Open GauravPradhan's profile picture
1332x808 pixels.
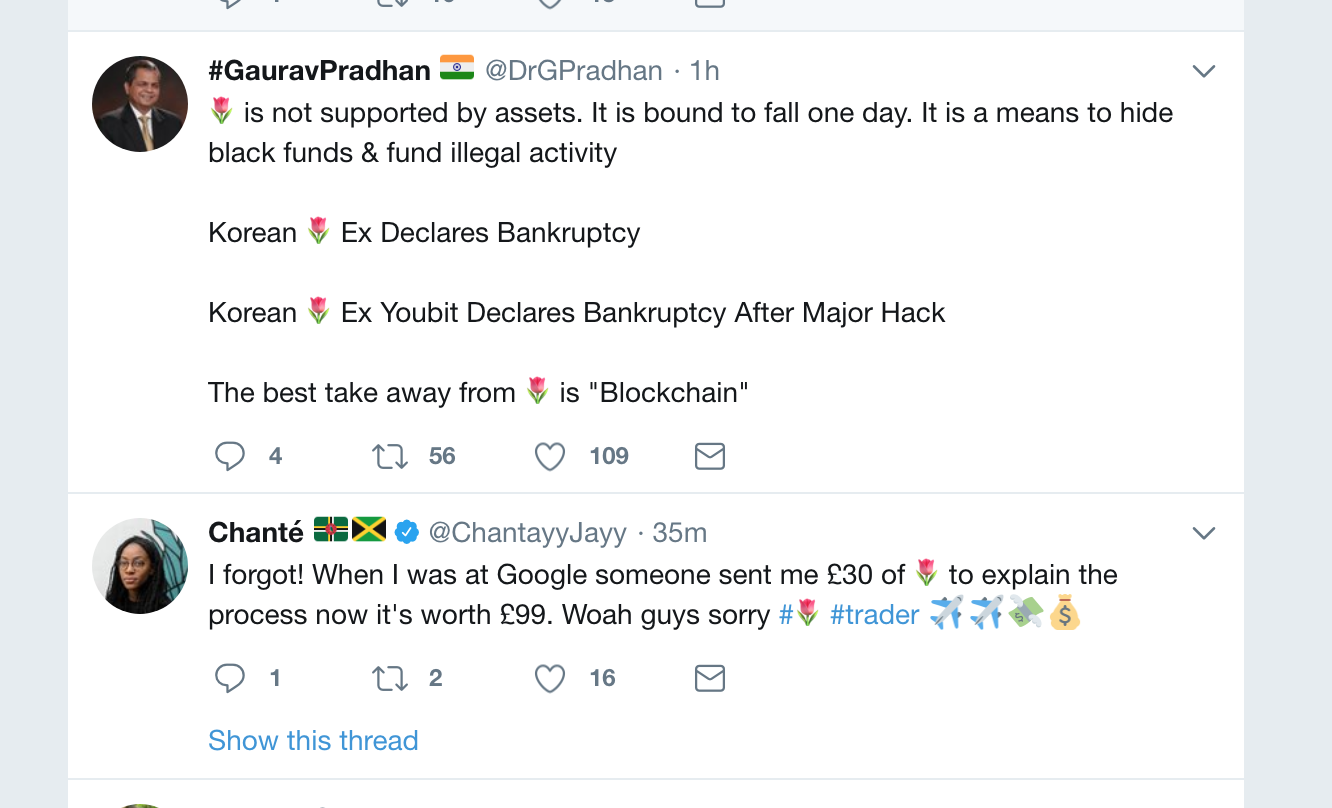tap(140, 104)
